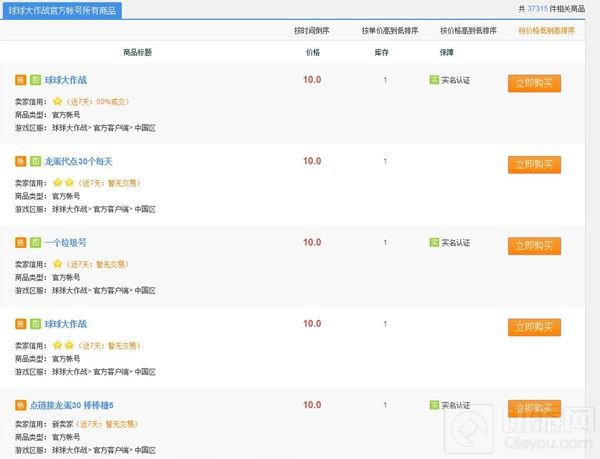600x459 pixels.
Task: Sort listings by 按时间倒序
Action: [313, 31]
